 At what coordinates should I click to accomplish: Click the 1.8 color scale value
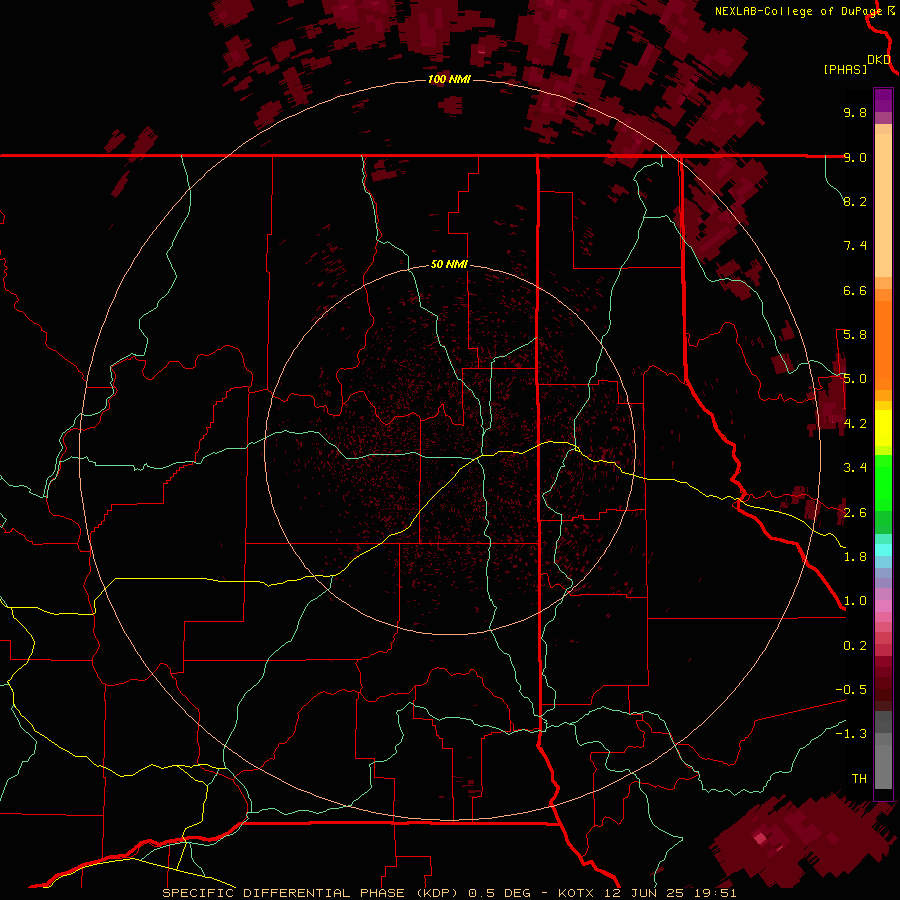point(855,557)
